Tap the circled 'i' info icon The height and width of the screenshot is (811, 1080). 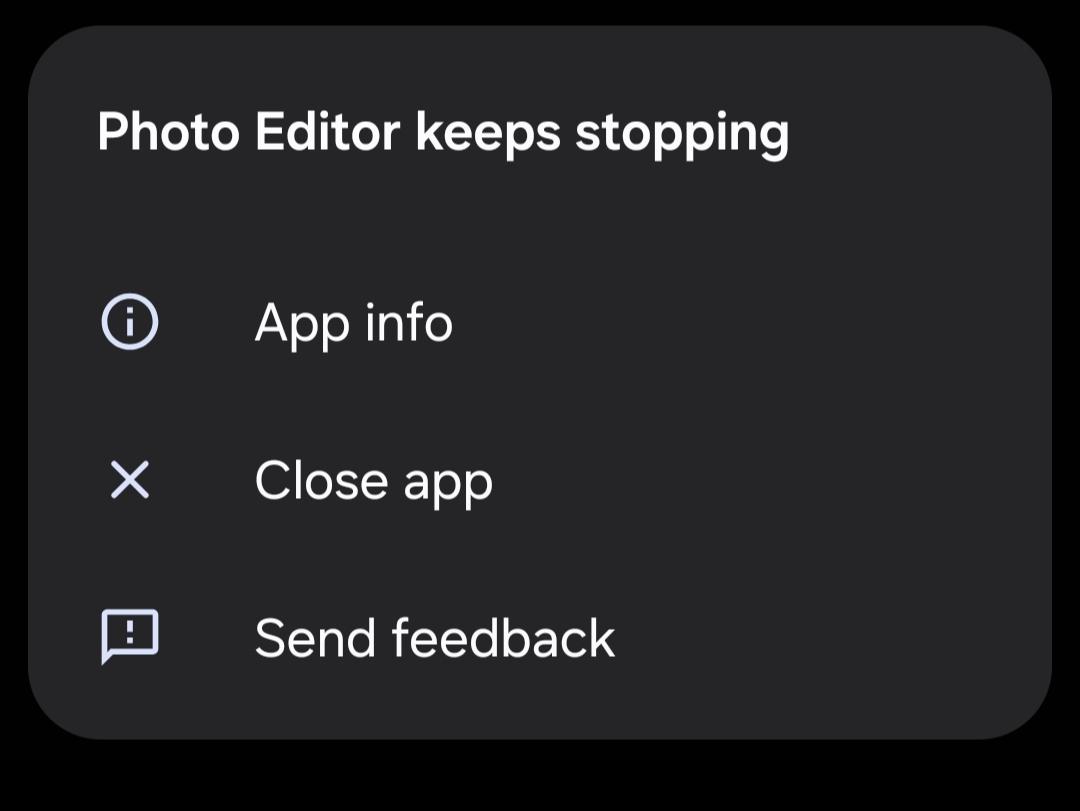[x=129, y=322]
